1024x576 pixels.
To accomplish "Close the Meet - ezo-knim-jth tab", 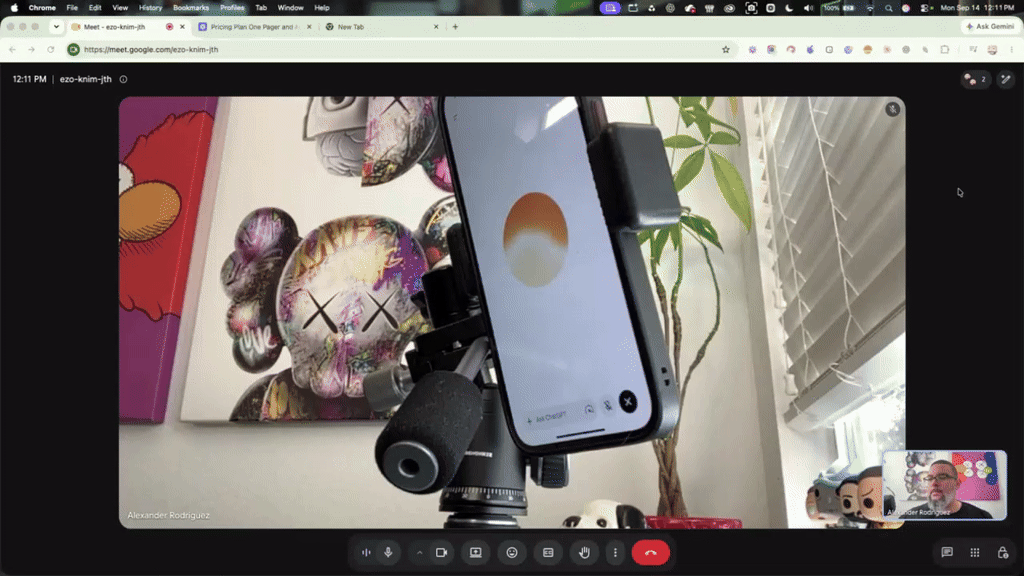I will [x=182, y=27].
